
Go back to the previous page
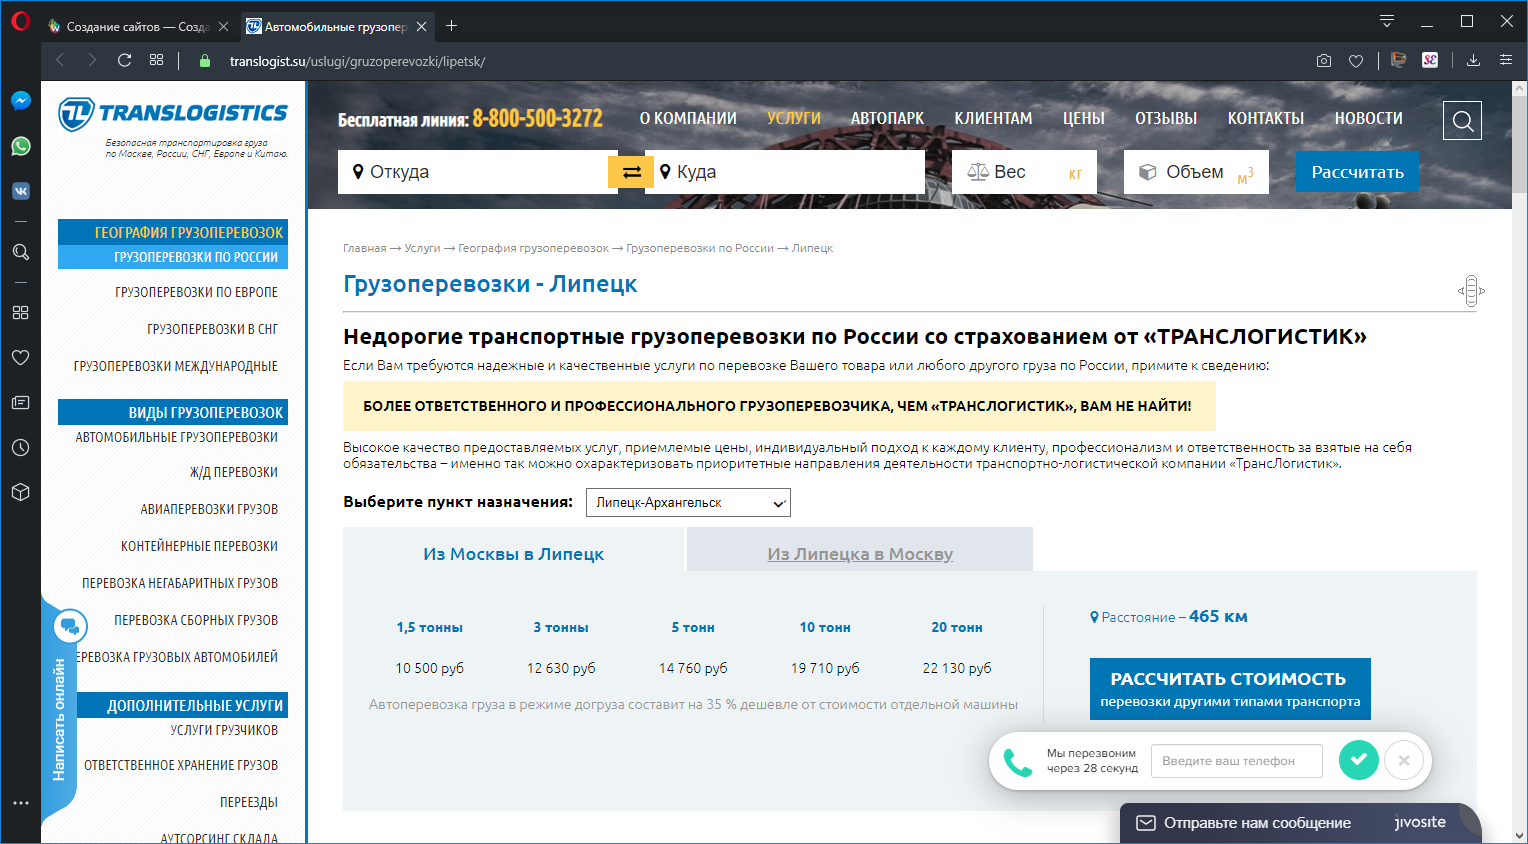click(x=60, y=60)
